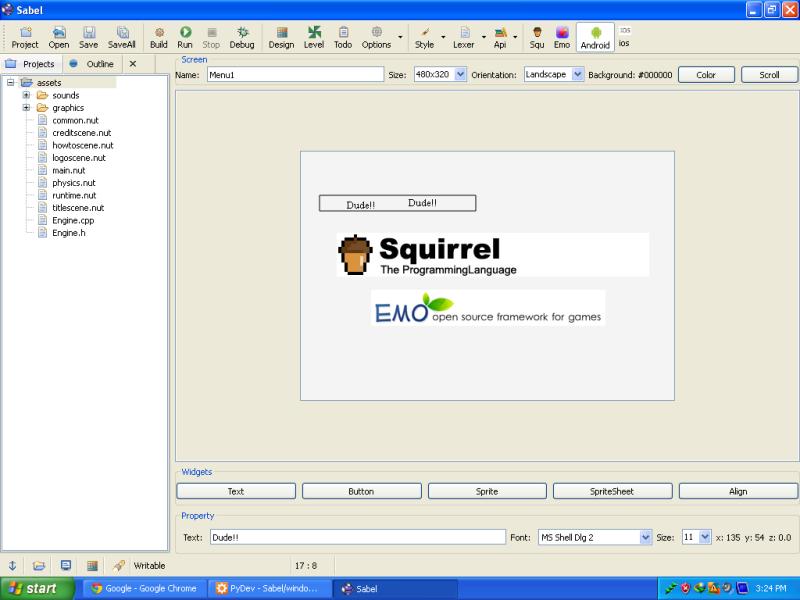Open the Orientation Landscape dropdown
This screenshot has width=800, height=600.
578,74
